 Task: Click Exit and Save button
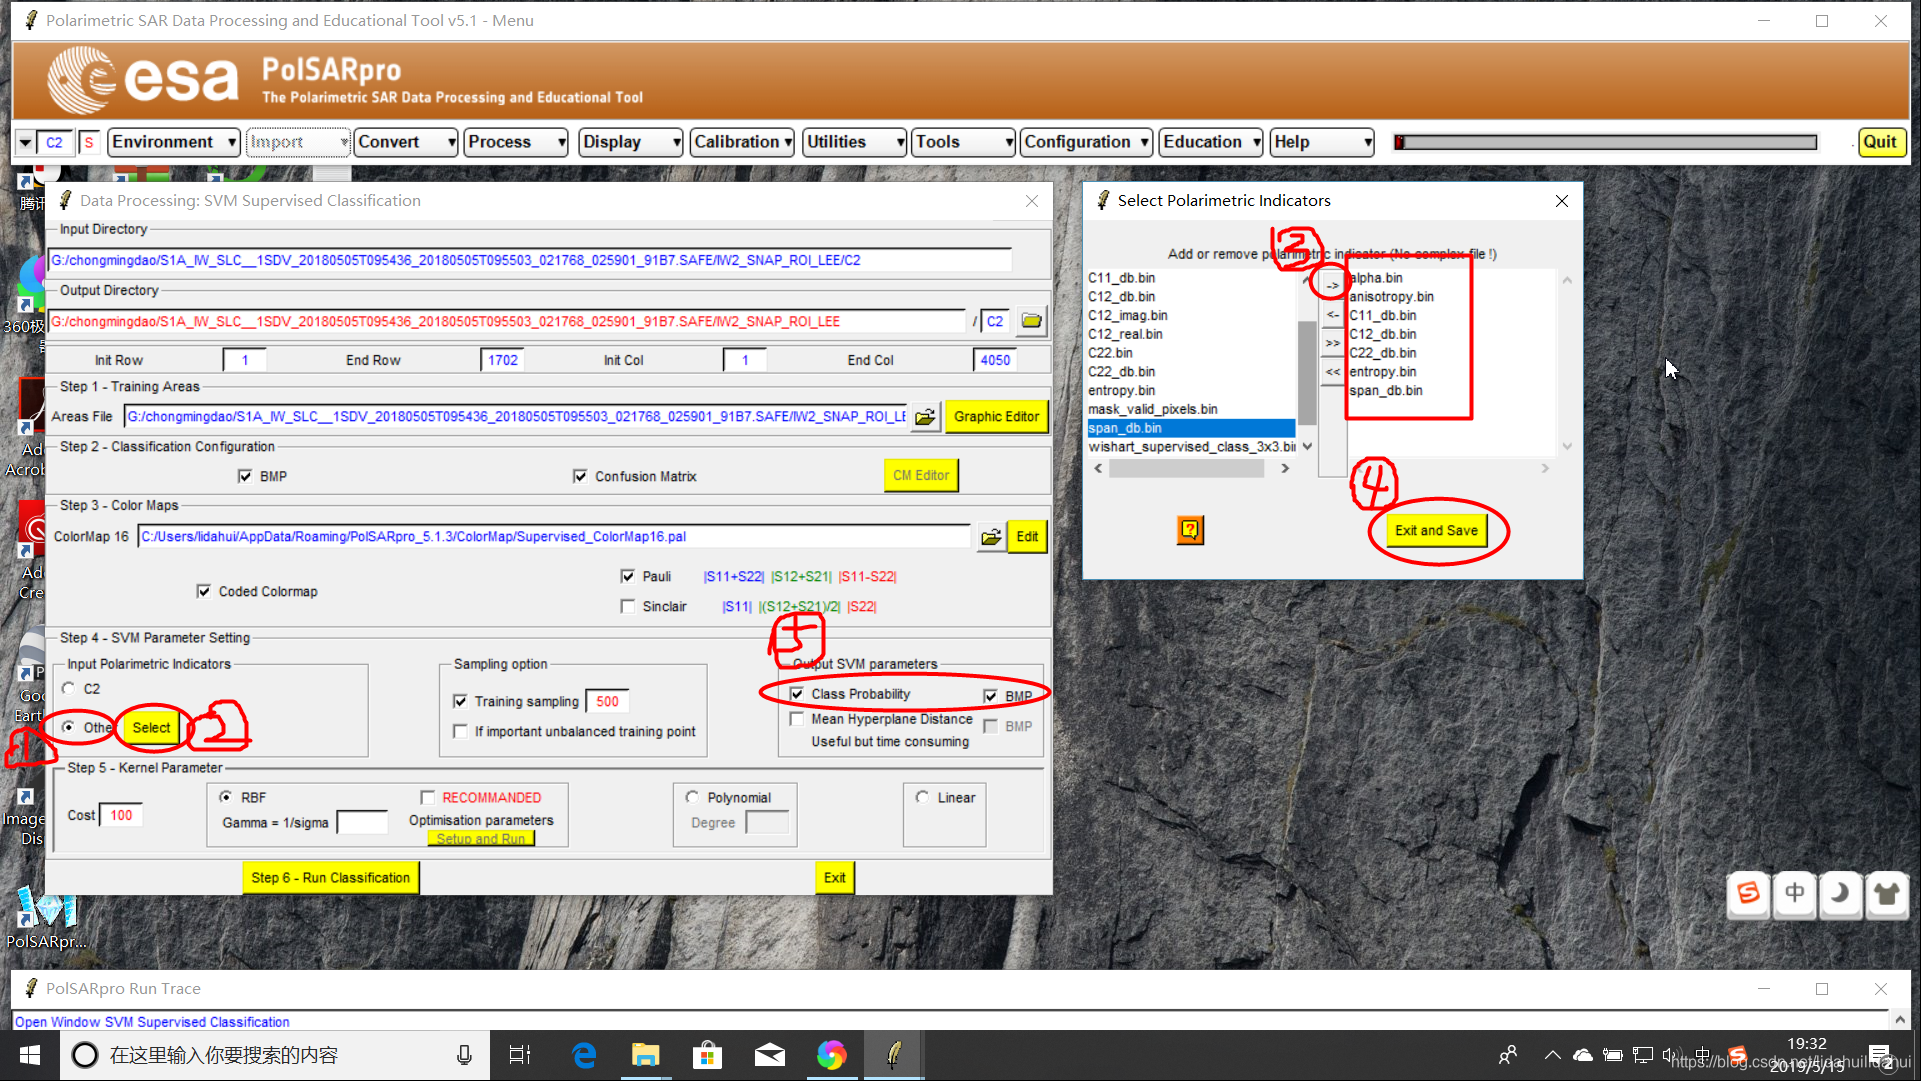(x=1436, y=531)
